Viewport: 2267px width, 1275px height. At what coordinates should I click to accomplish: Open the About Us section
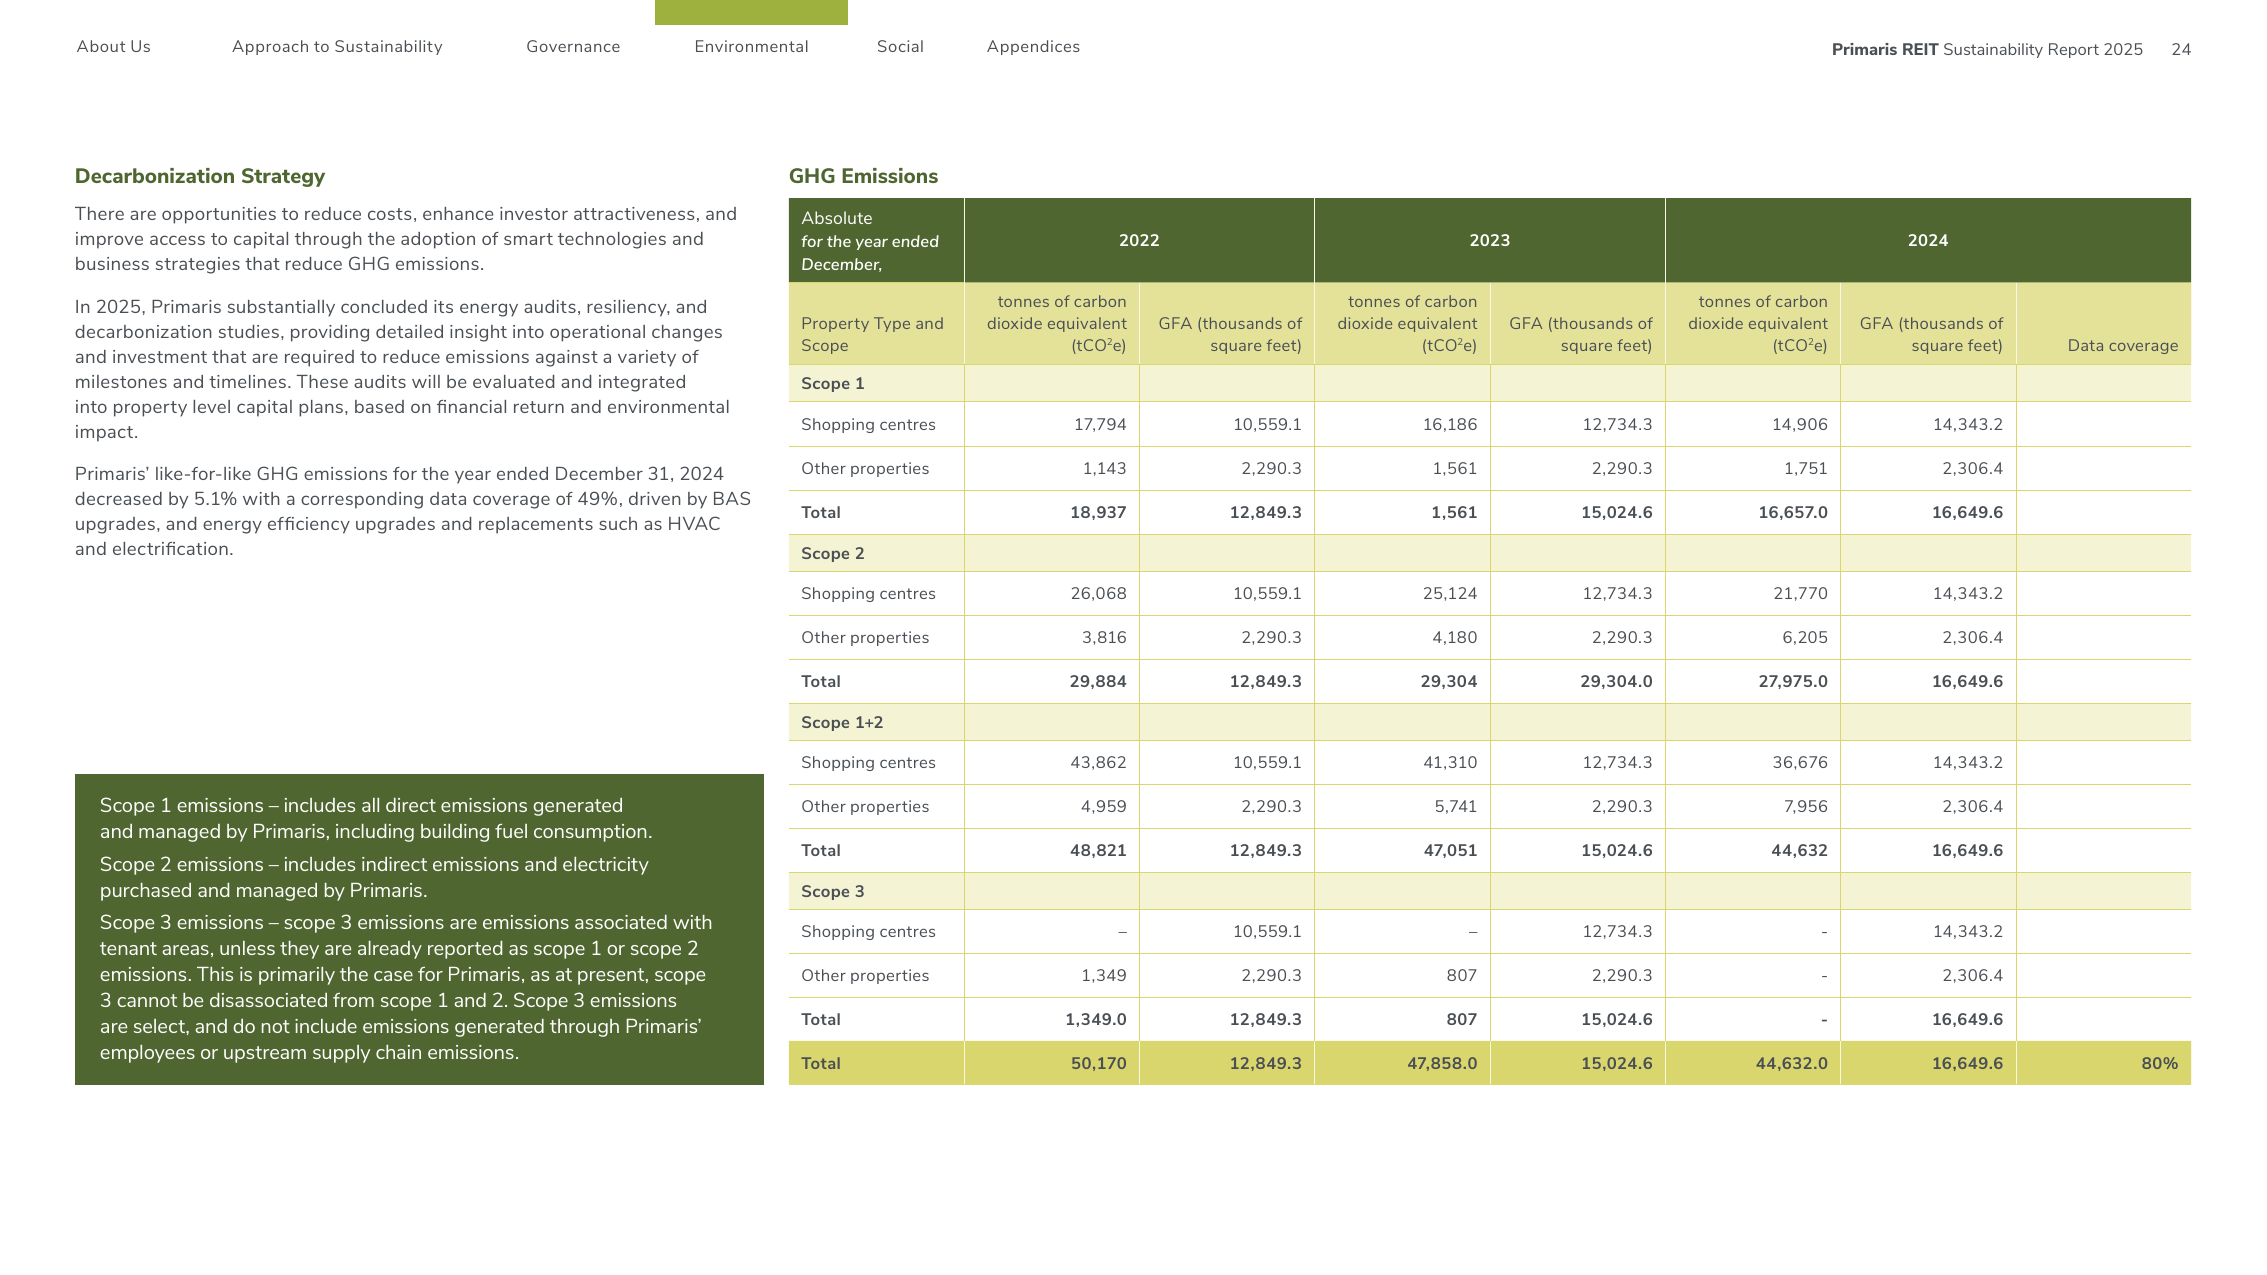click(113, 47)
